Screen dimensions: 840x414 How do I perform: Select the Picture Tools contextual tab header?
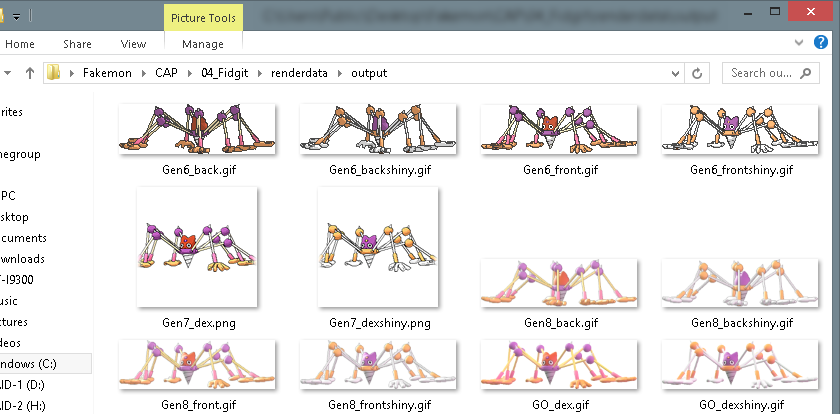pyautogui.click(x=203, y=18)
